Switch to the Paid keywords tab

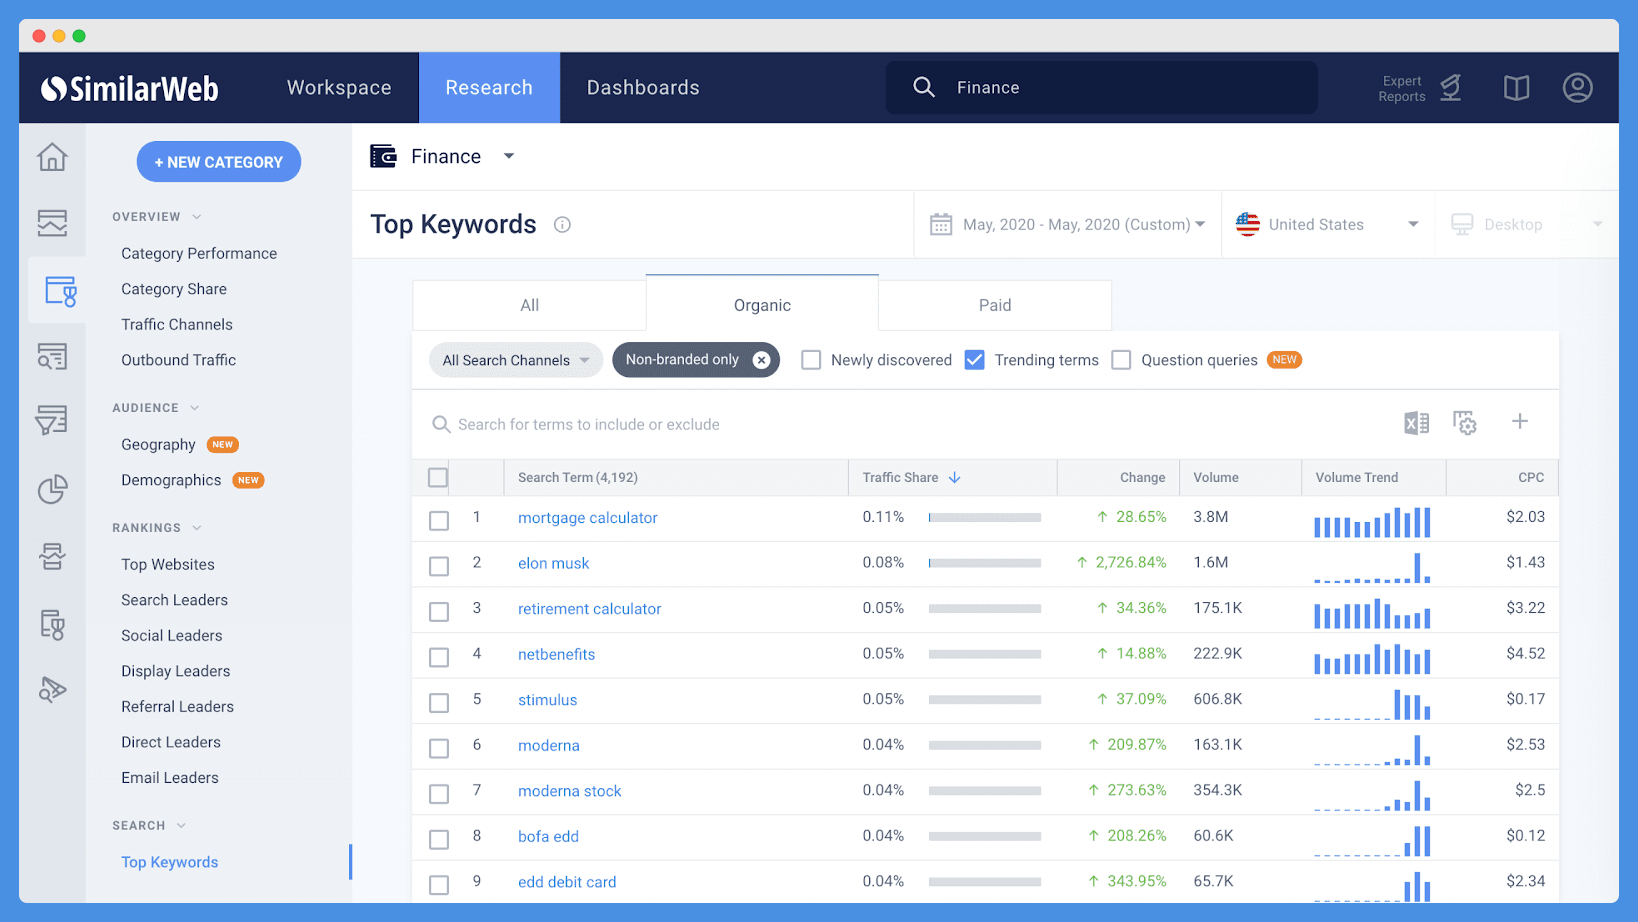(x=995, y=305)
